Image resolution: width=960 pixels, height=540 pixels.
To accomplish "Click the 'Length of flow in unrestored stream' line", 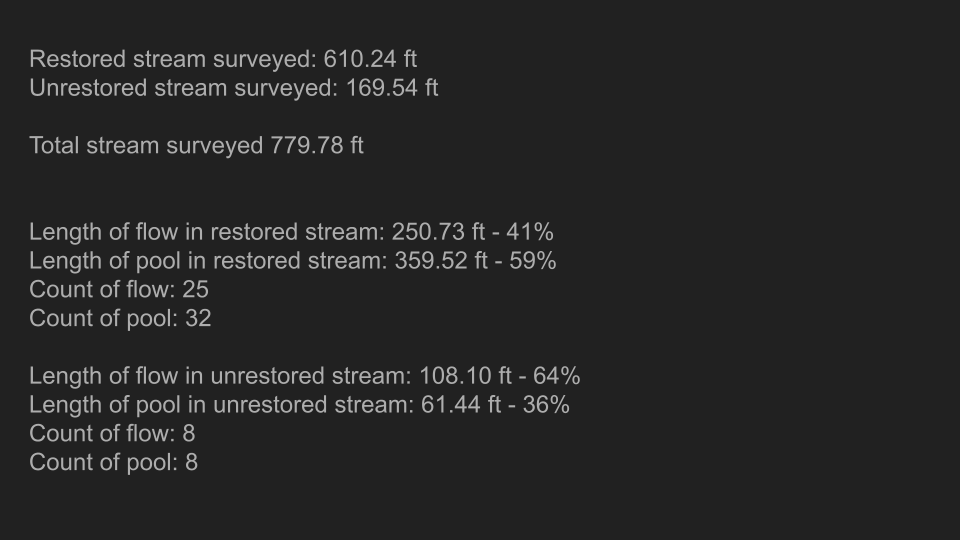I will tap(305, 376).
